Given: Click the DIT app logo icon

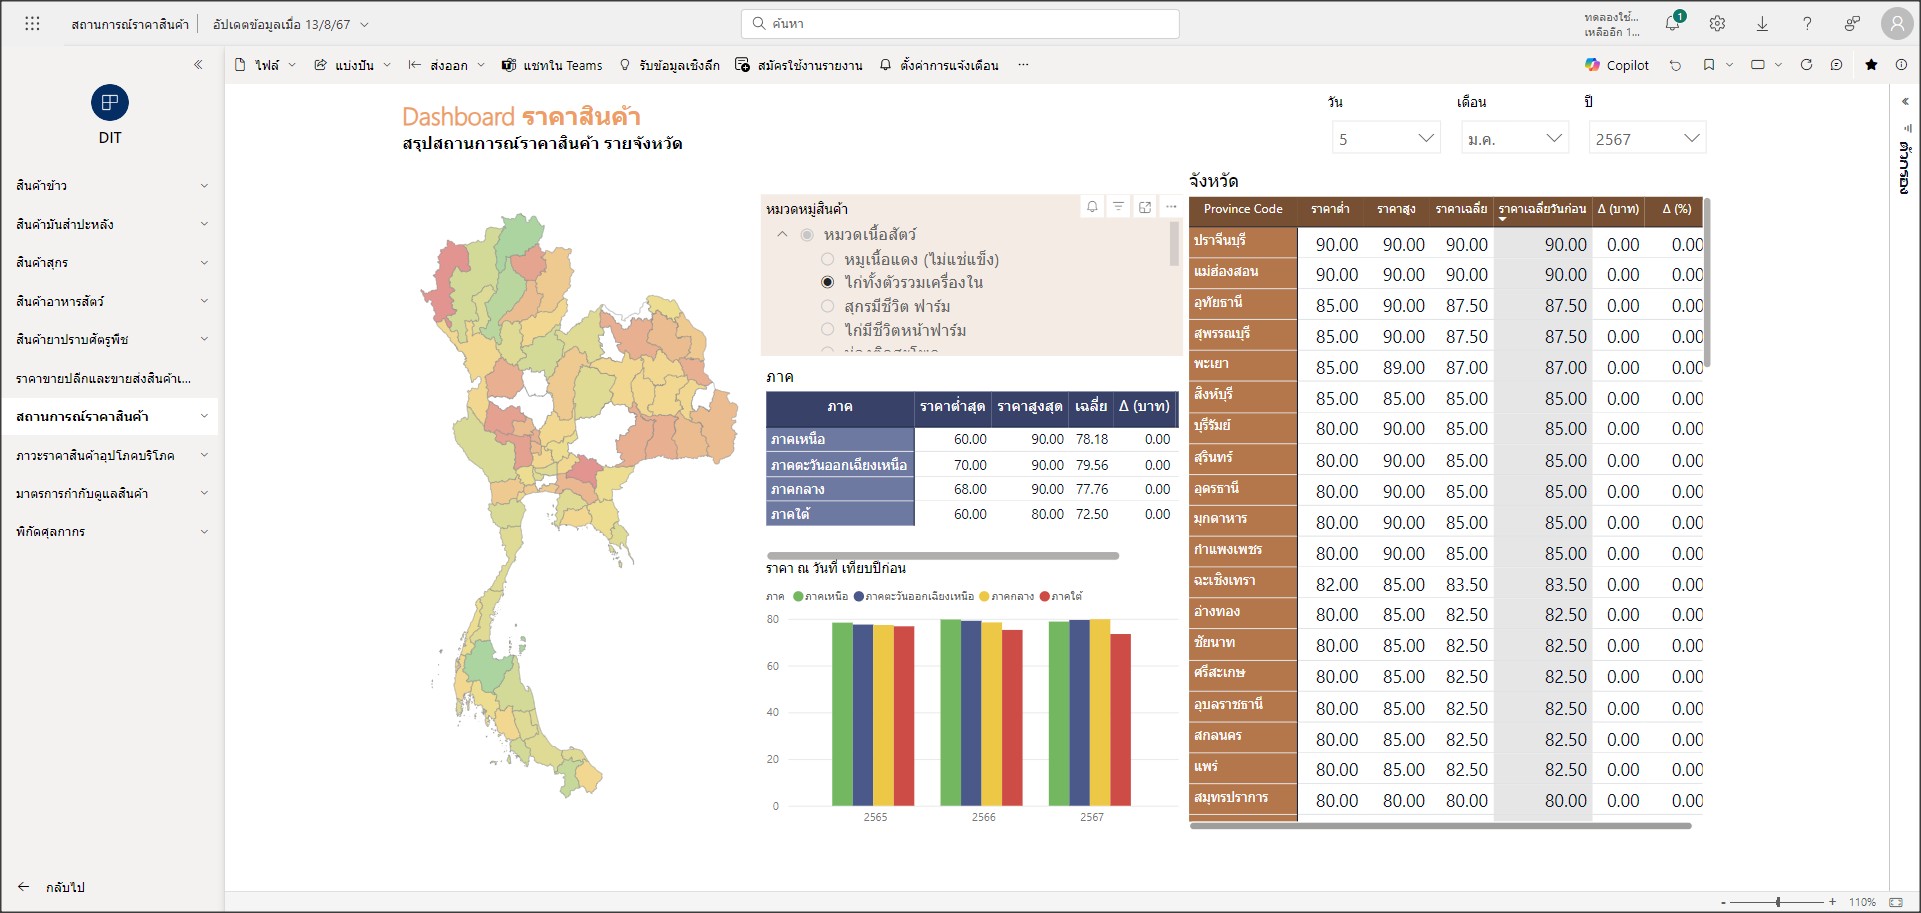Looking at the screenshot, I should pos(110,103).
